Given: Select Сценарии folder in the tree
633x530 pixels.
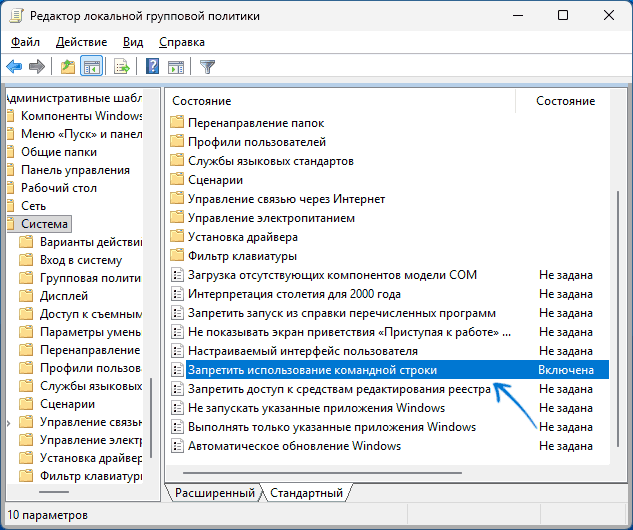Looking at the screenshot, I should pos(67,404).
